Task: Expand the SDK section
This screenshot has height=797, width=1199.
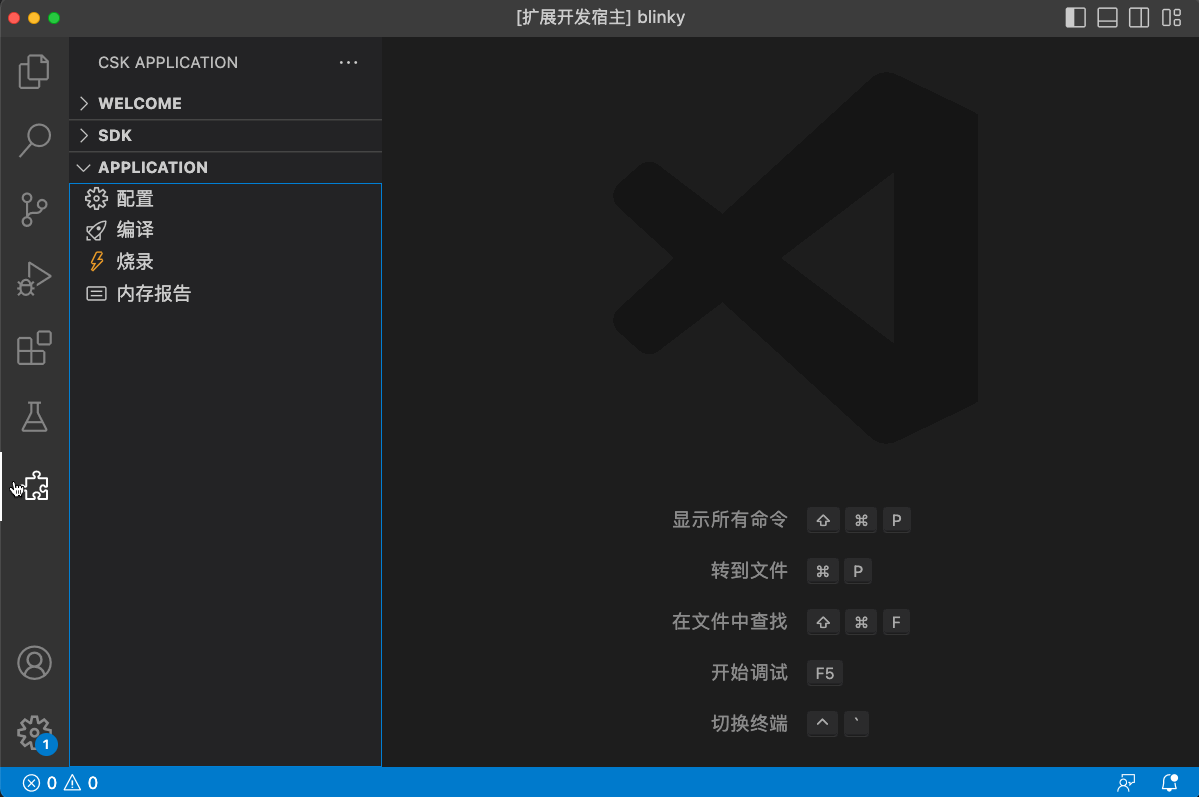Action: coord(226,135)
